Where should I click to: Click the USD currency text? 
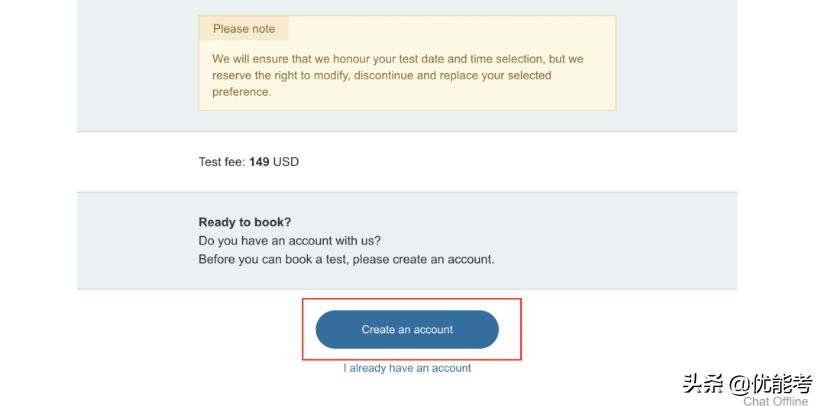(286, 162)
